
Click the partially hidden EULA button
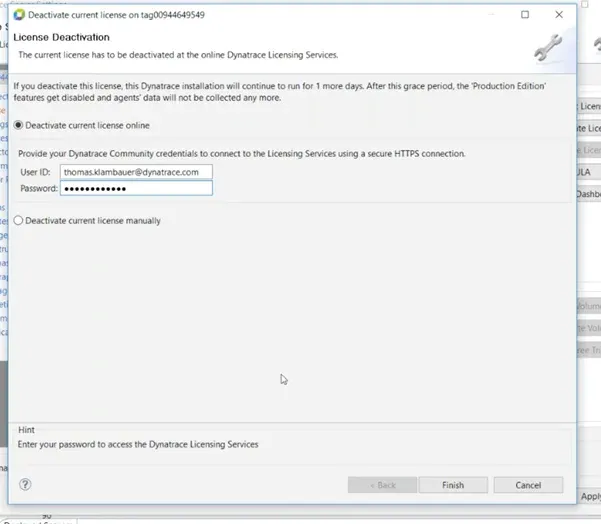click(x=586, y=172)
